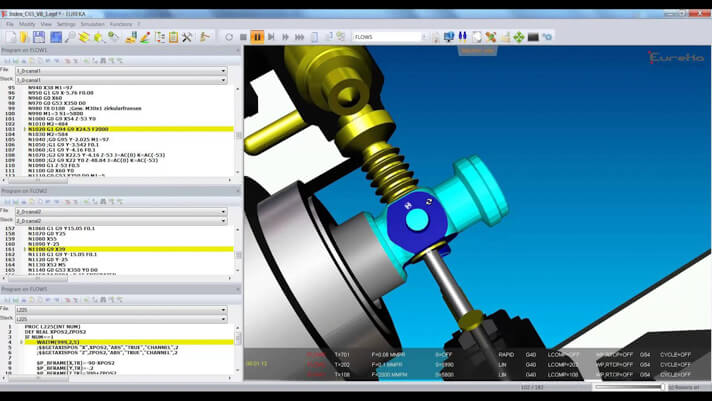712x401 pixels.
Task: Click the wrench and screwdriver tools icon
Action: coord(187,37)
